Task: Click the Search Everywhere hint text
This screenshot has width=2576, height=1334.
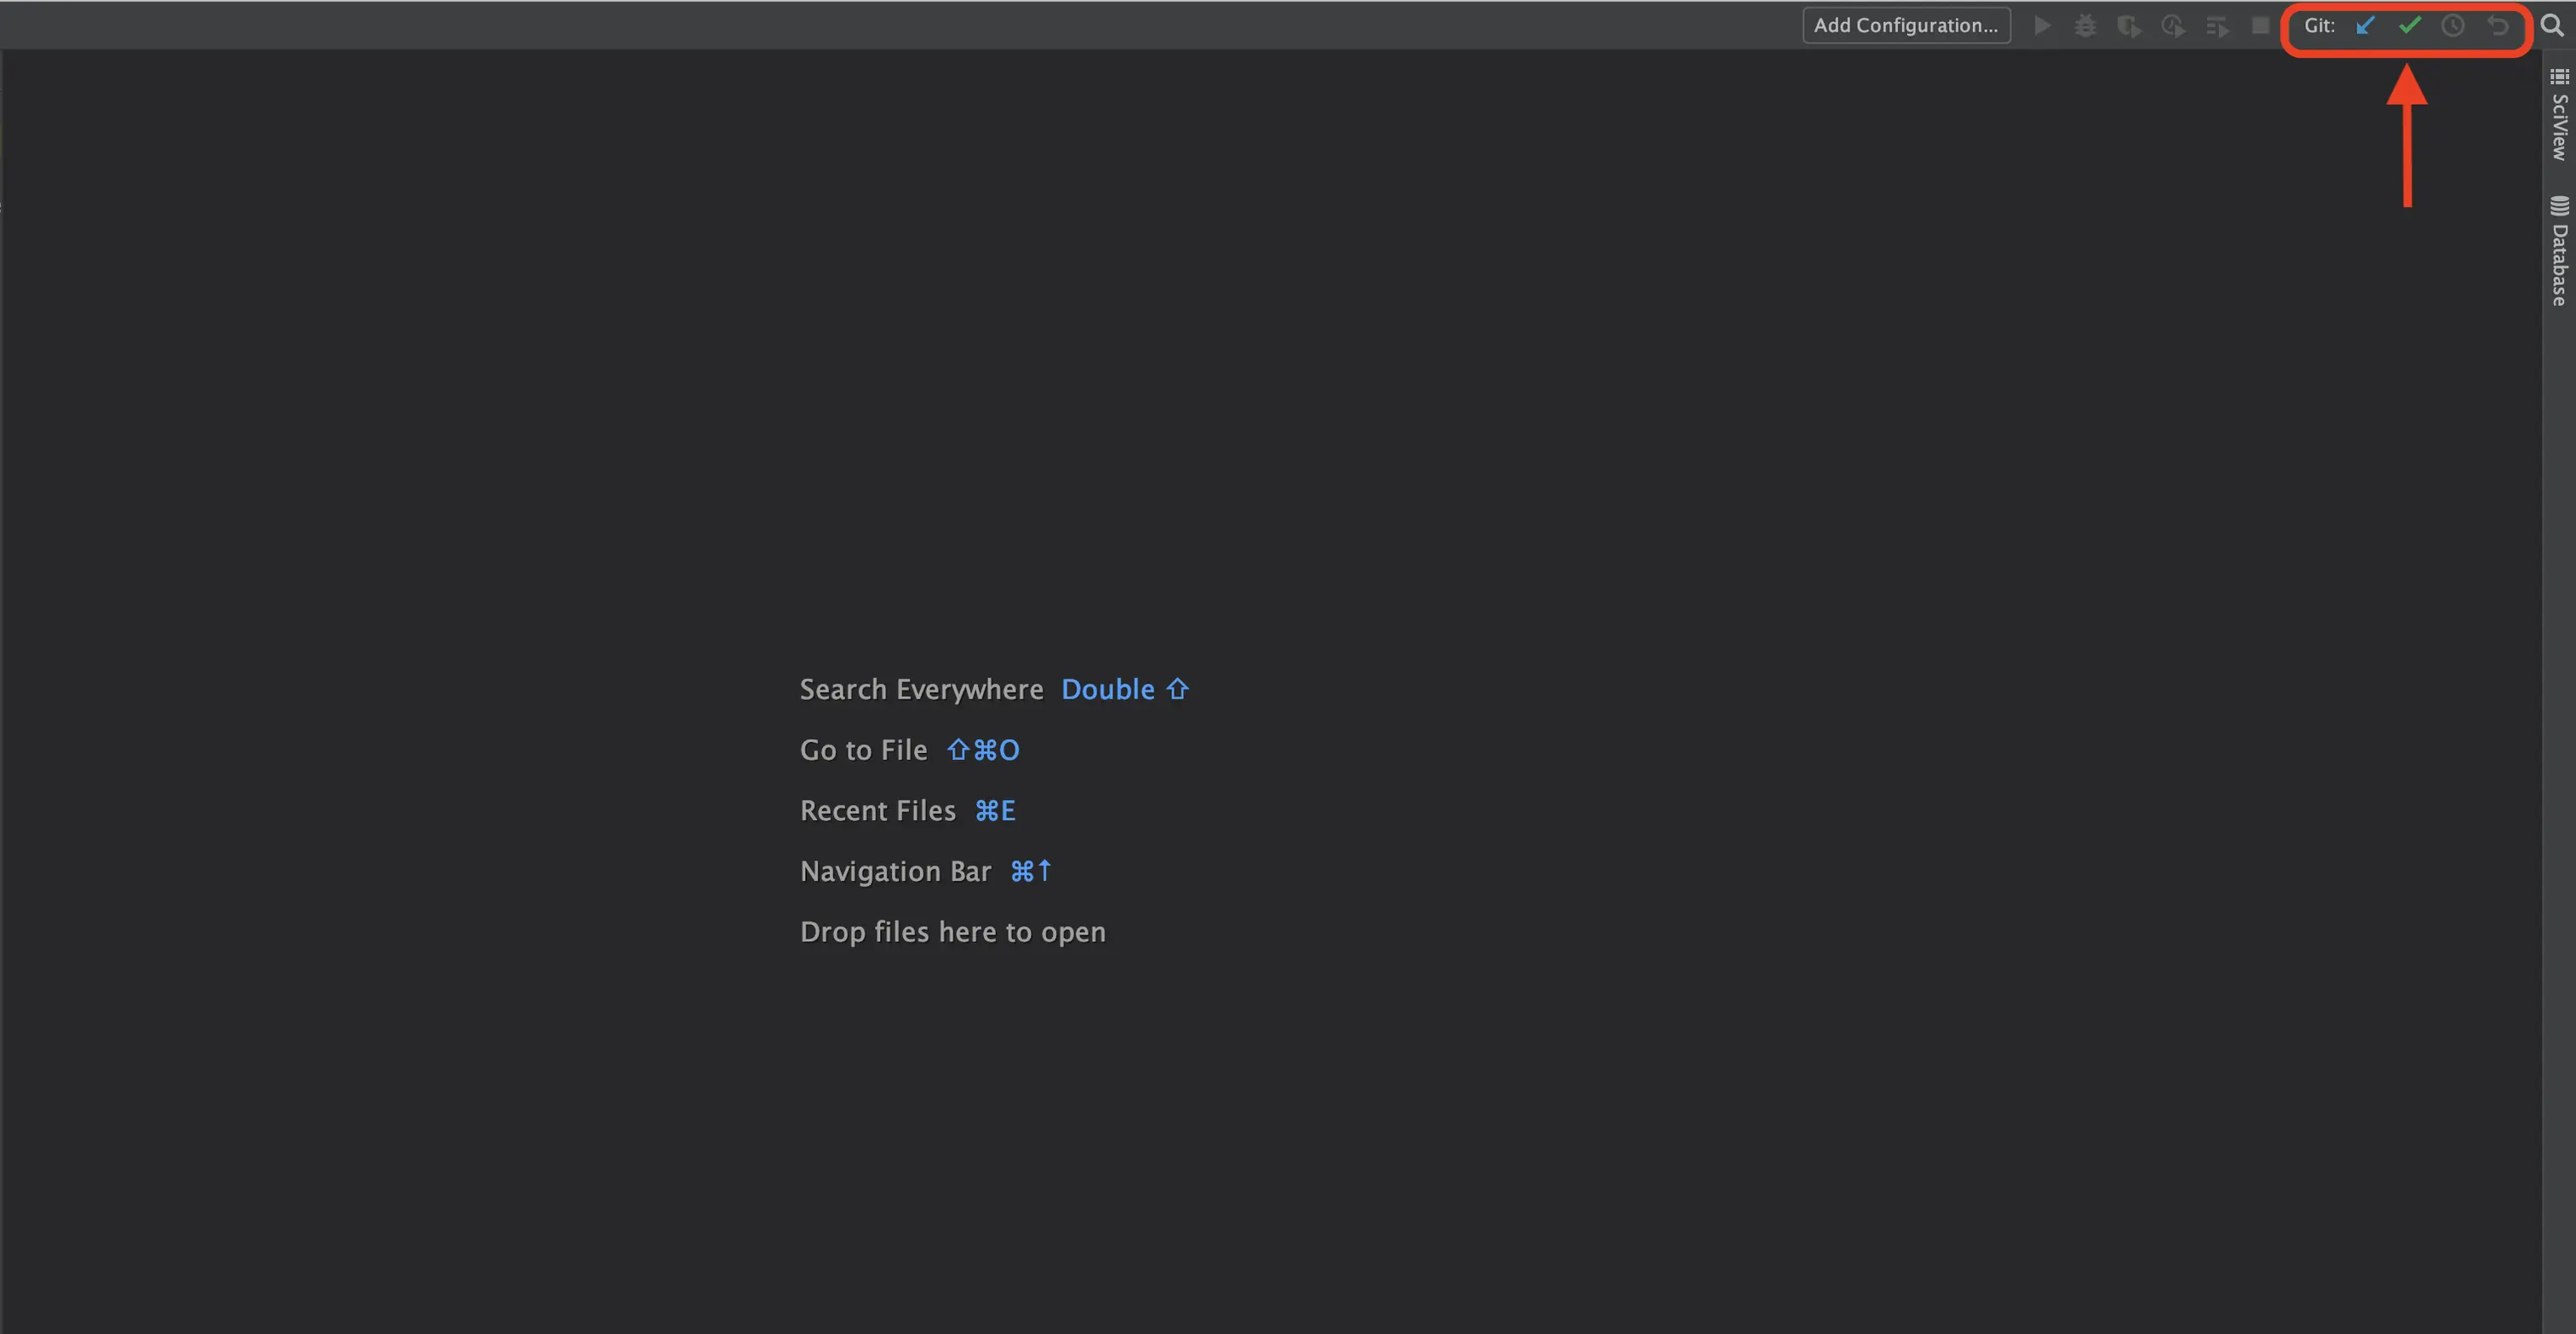Action: point(921,689)
